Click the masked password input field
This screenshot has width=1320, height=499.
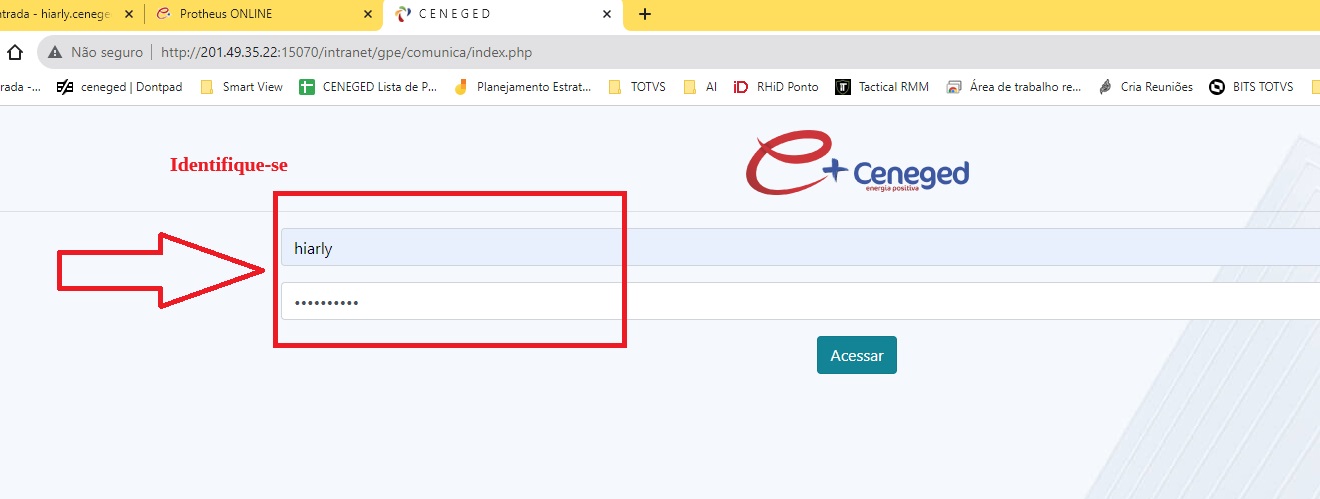800,301
